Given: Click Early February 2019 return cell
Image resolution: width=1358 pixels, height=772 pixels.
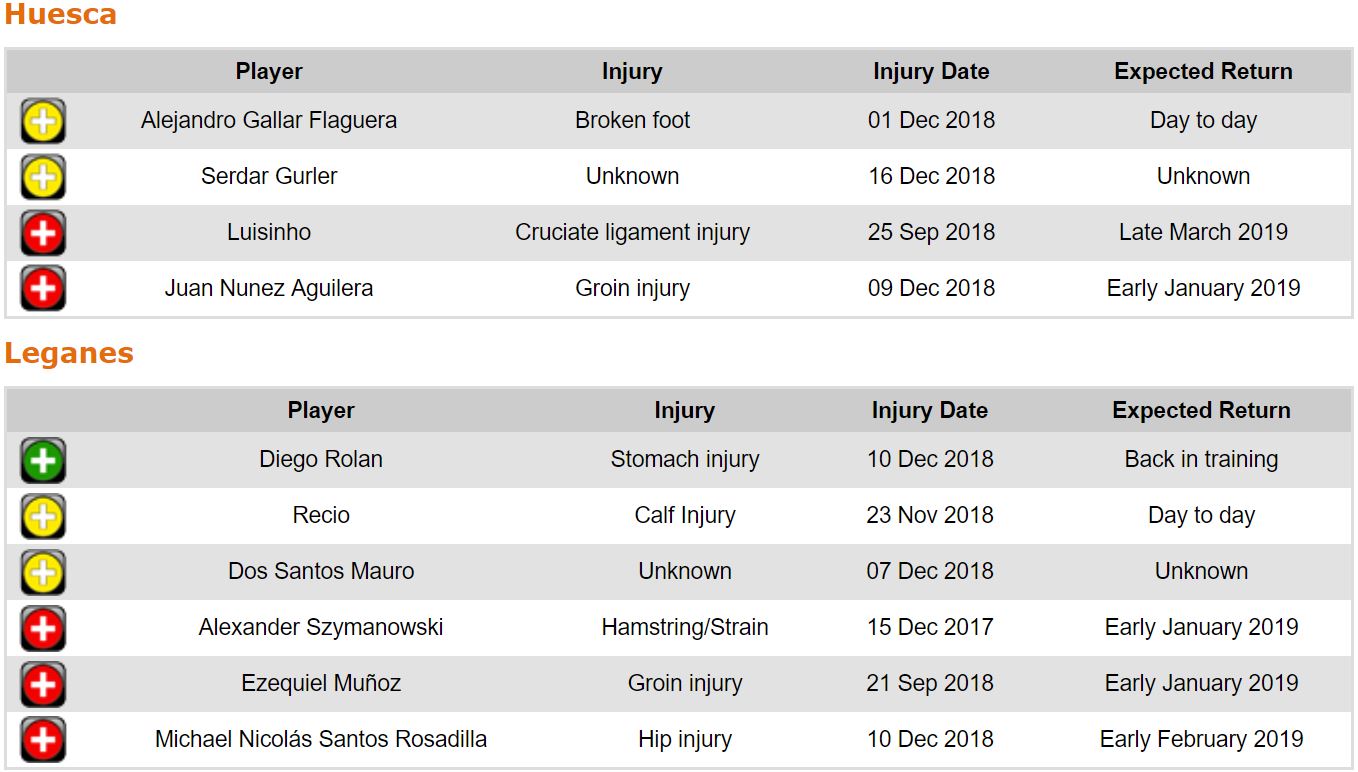Looking at the screenshot, I should point(1201,739).
